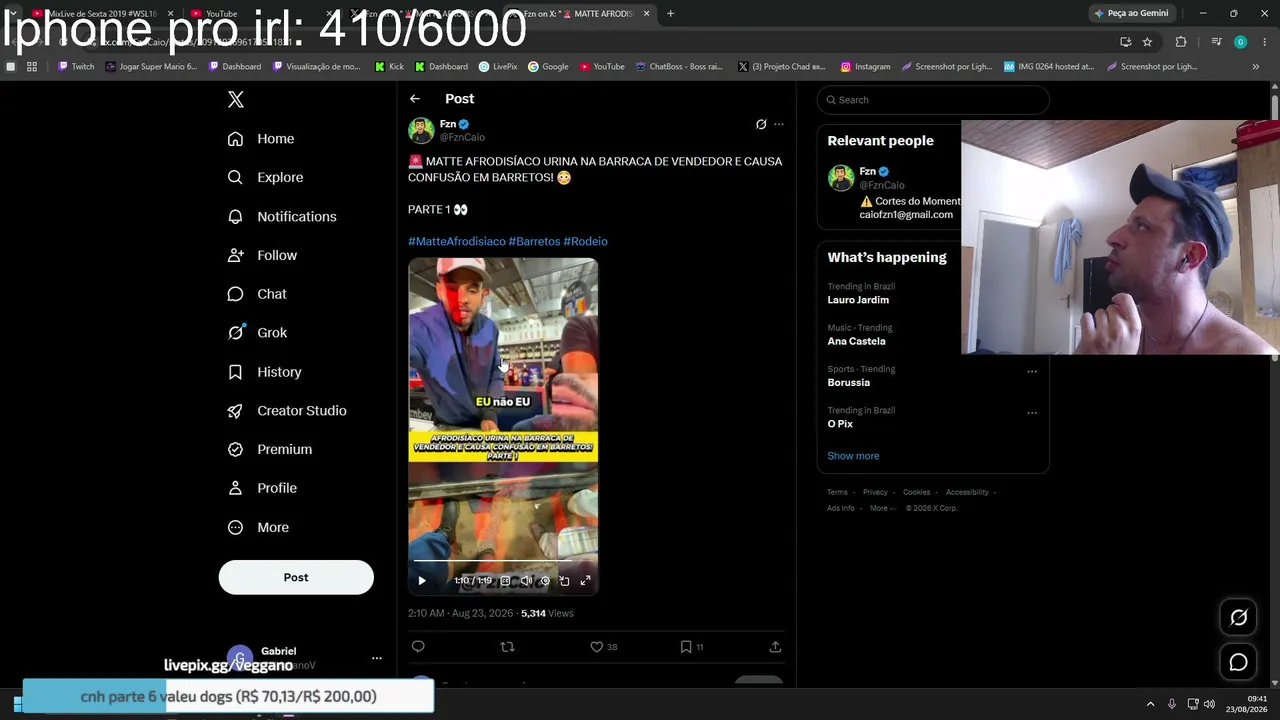Open the Borussia trending topic

click(x=848, y=383)
